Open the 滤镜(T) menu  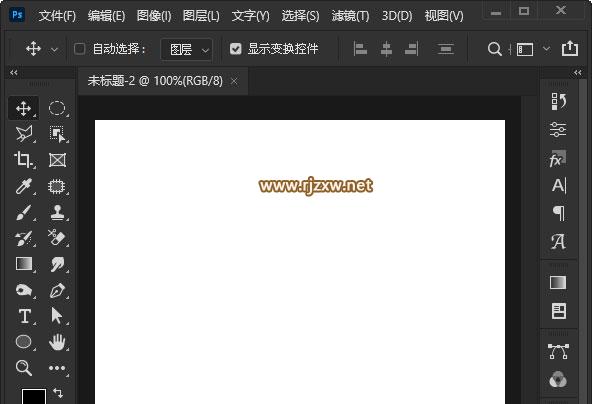[350, 15]
